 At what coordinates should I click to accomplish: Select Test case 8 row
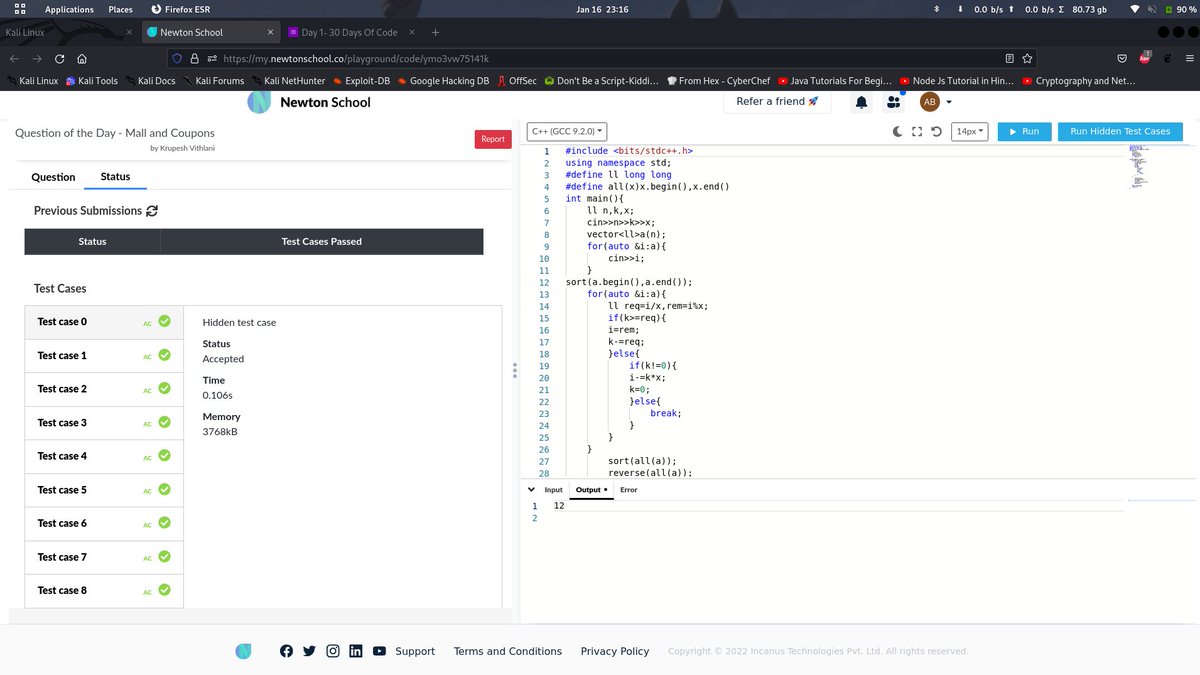104,590
